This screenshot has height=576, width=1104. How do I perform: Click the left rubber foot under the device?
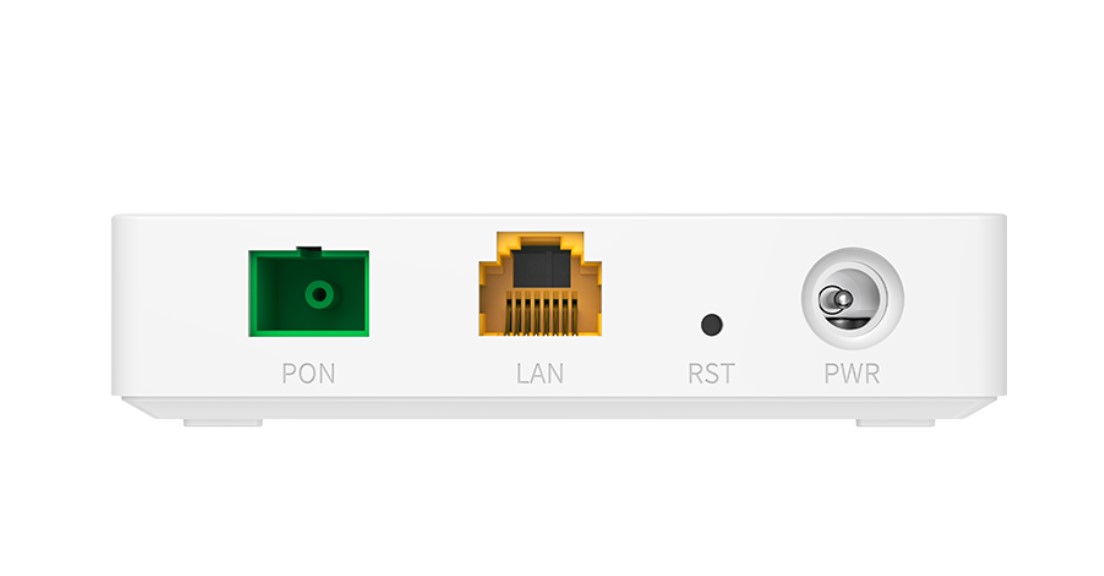pos(223,422)
